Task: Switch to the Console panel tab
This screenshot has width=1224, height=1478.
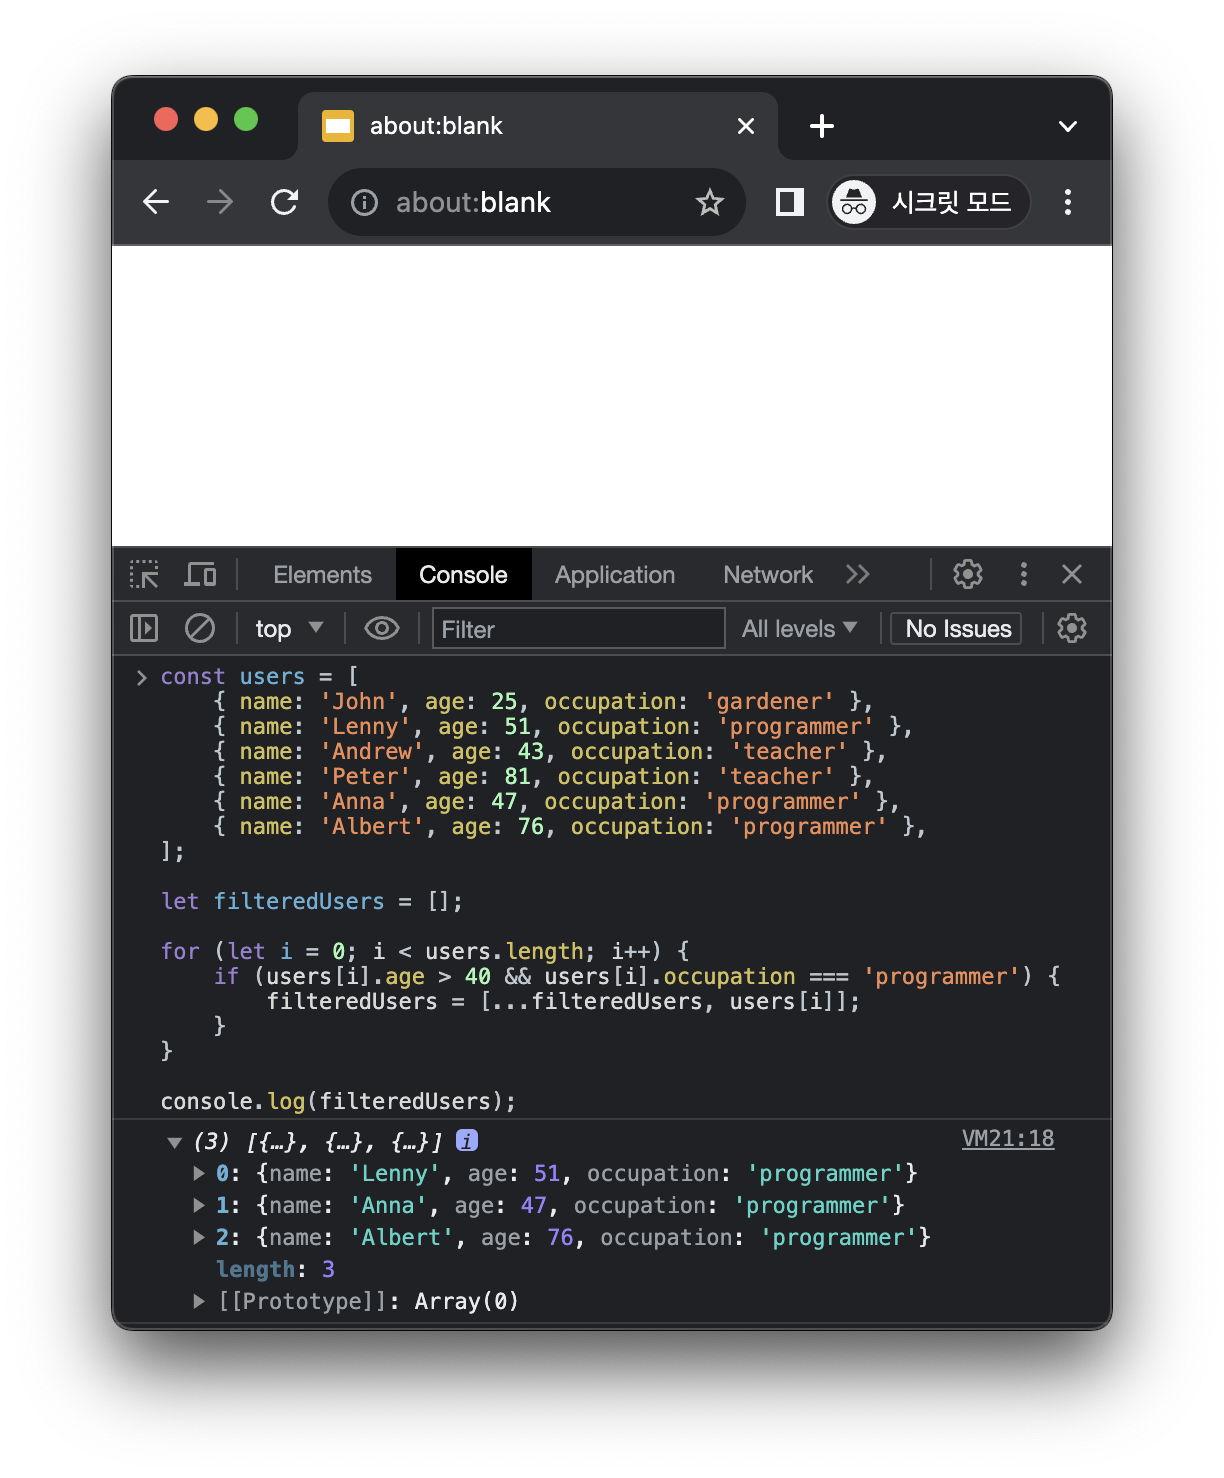Action: tap(463, 575)
